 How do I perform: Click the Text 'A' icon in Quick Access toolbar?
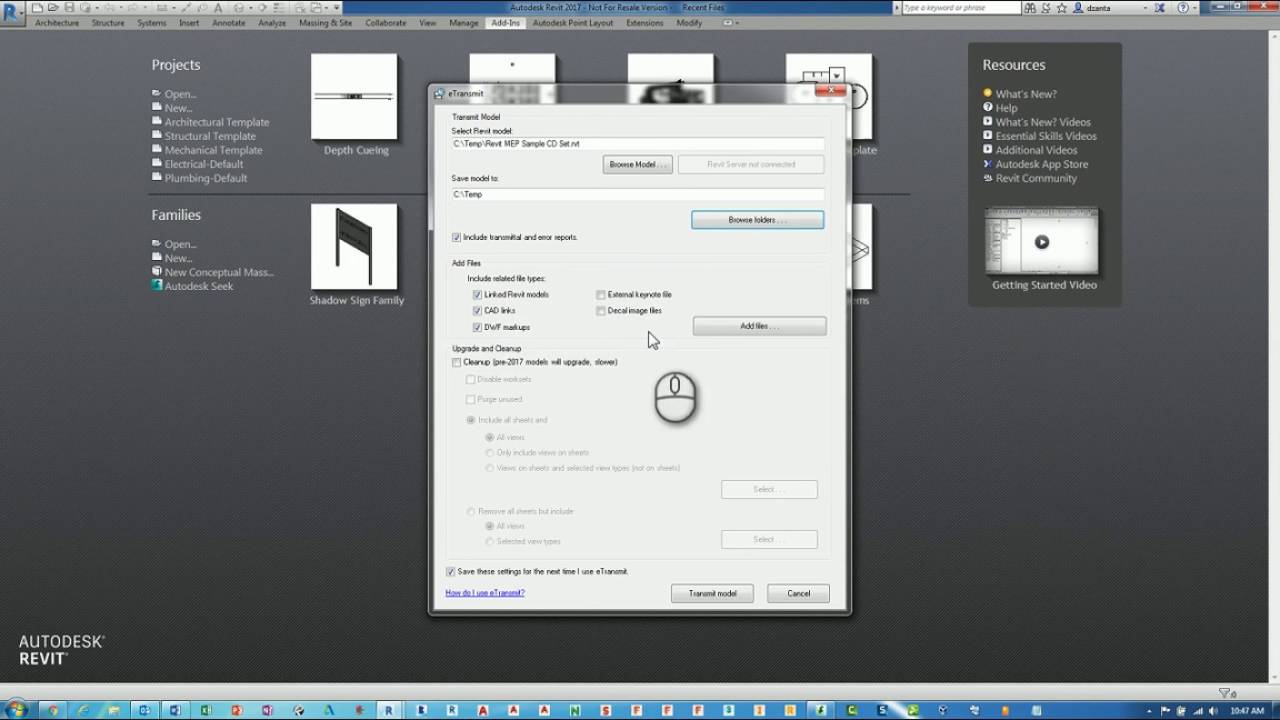(x=218, y=8)
